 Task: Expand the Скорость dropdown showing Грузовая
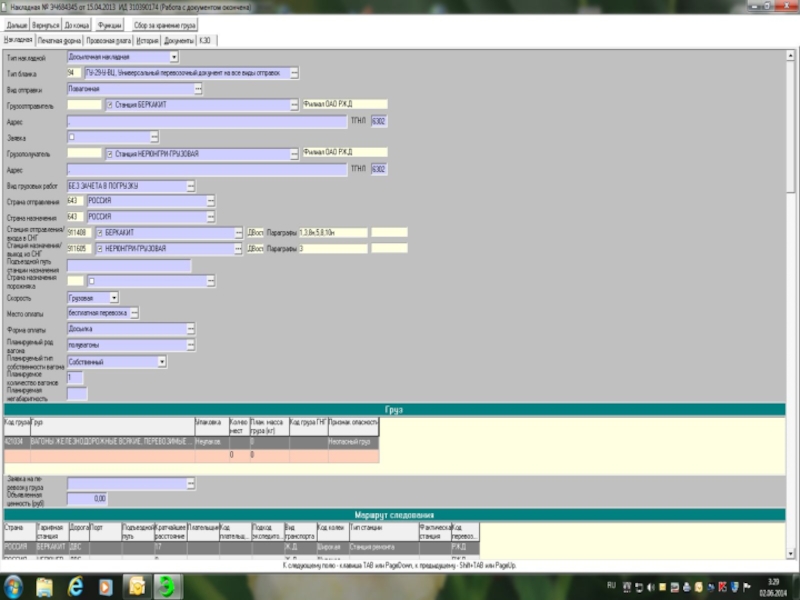(113, 297)
